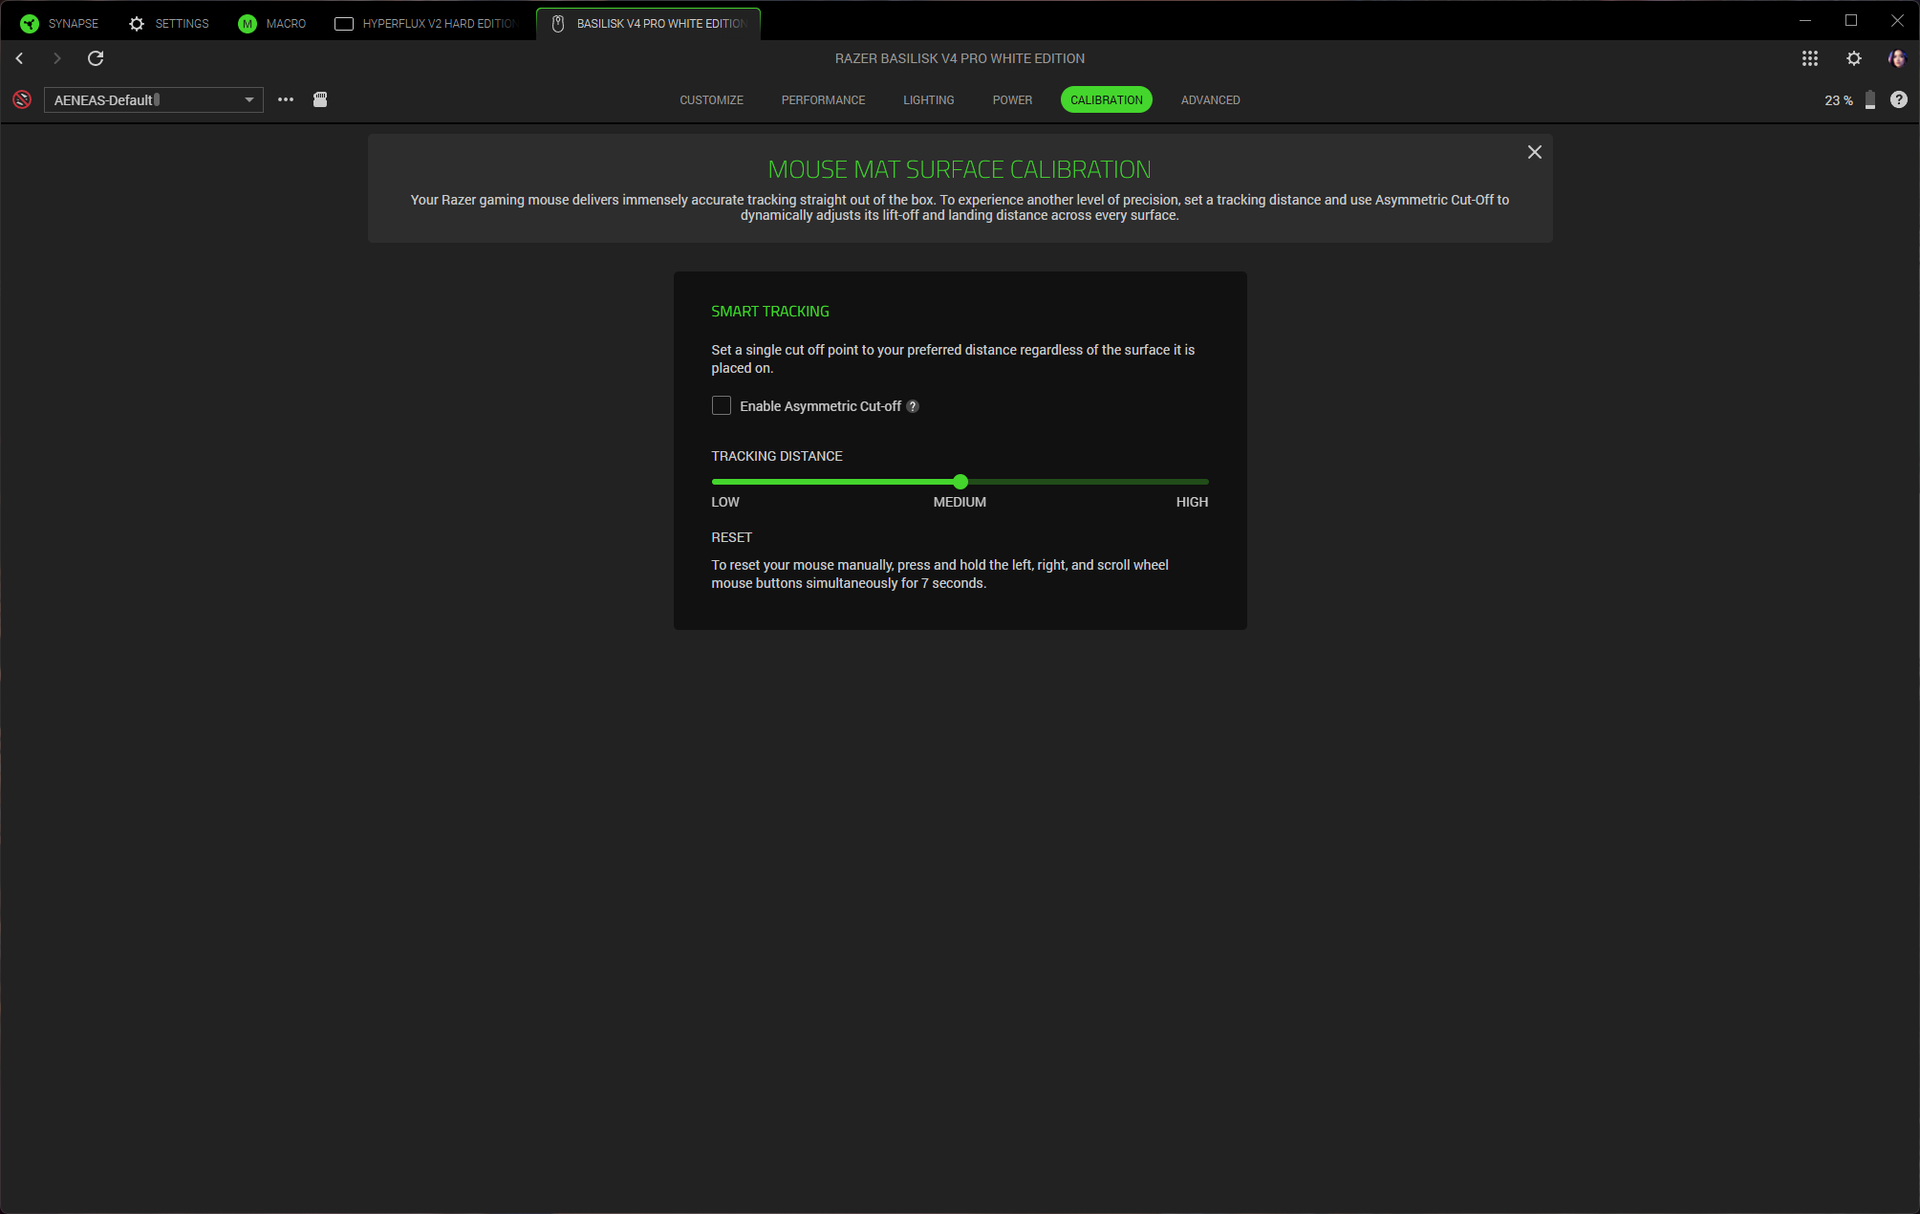Screen dimensions: 1920x1214
Task: Click the forward navigation arrow
Action: (x=57, y=58)
